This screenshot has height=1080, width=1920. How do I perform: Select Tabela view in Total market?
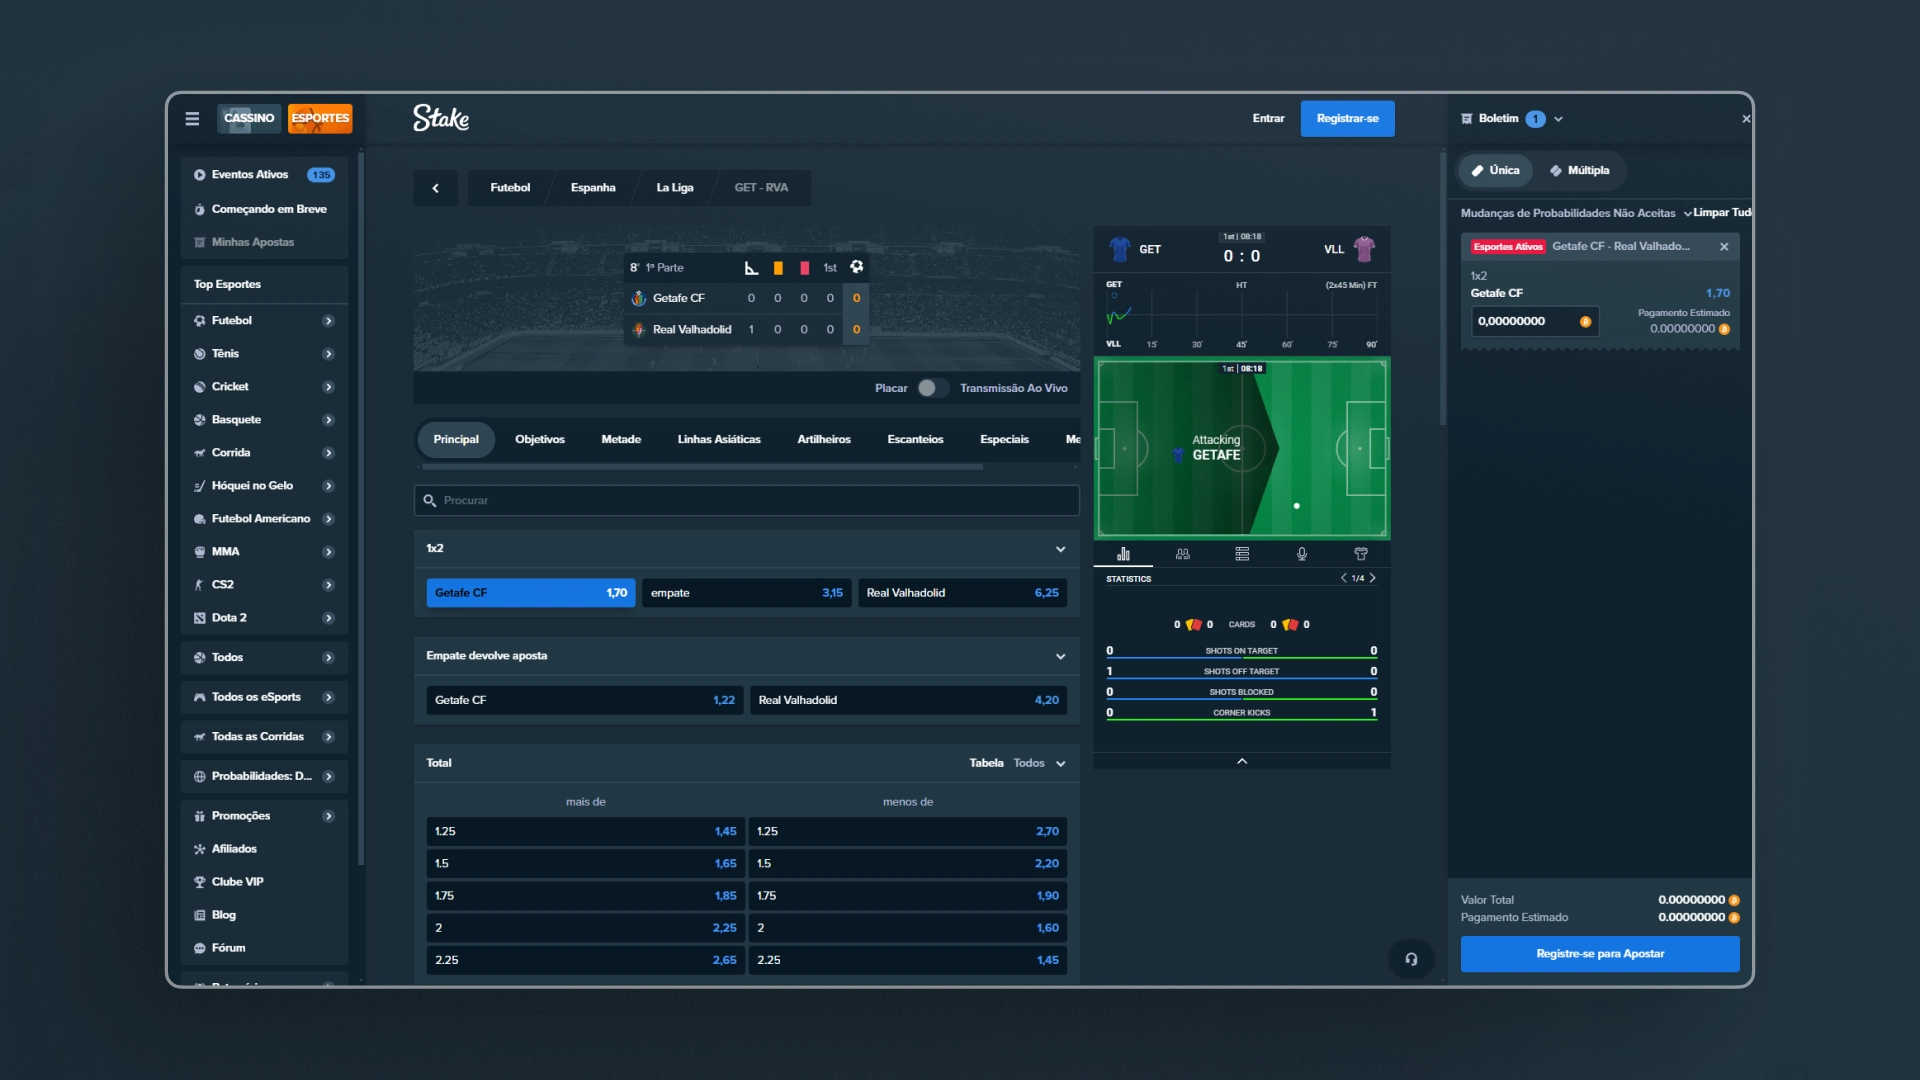[x=986, y=763]
